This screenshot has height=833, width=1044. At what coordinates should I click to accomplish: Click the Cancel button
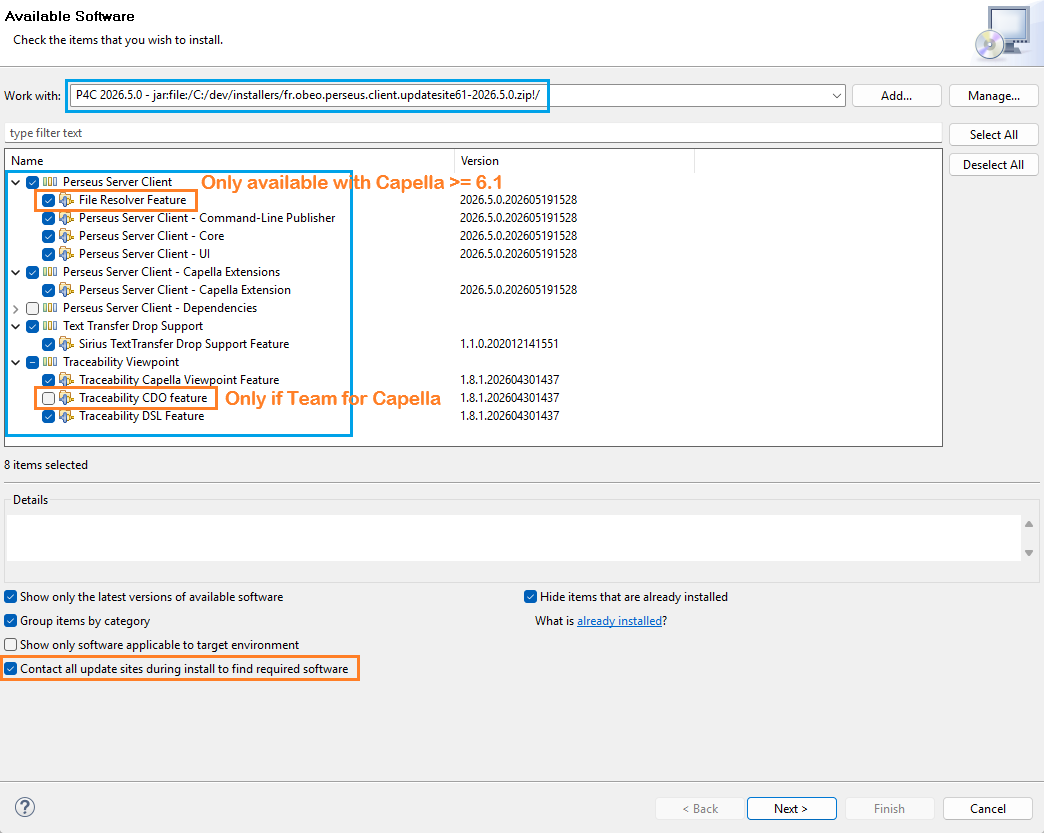pos(988,808)
